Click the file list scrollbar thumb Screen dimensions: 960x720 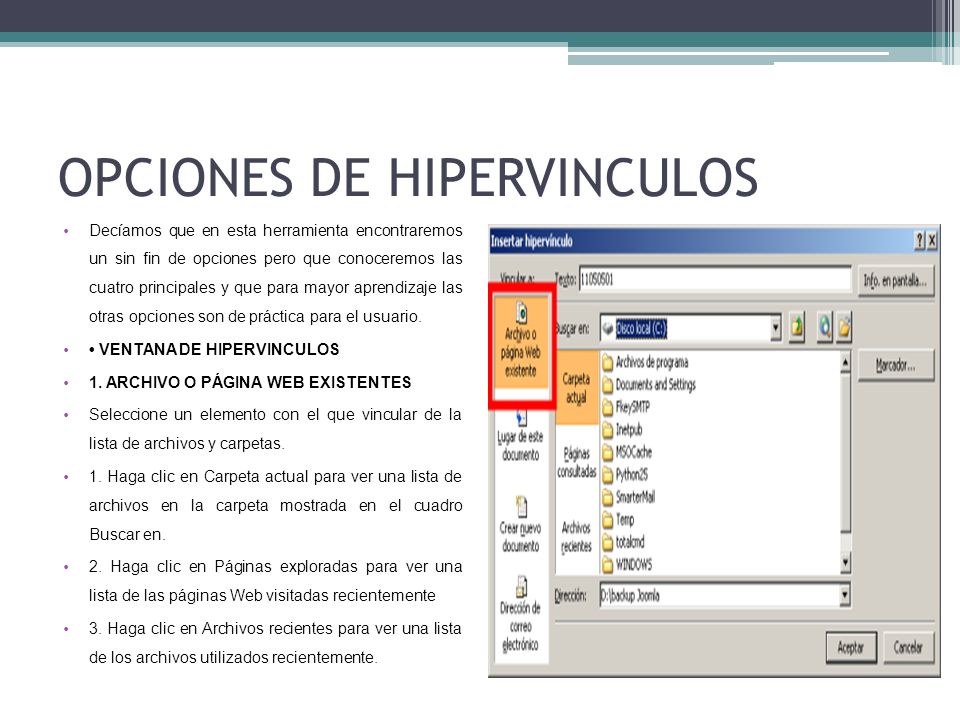point(846,453)
